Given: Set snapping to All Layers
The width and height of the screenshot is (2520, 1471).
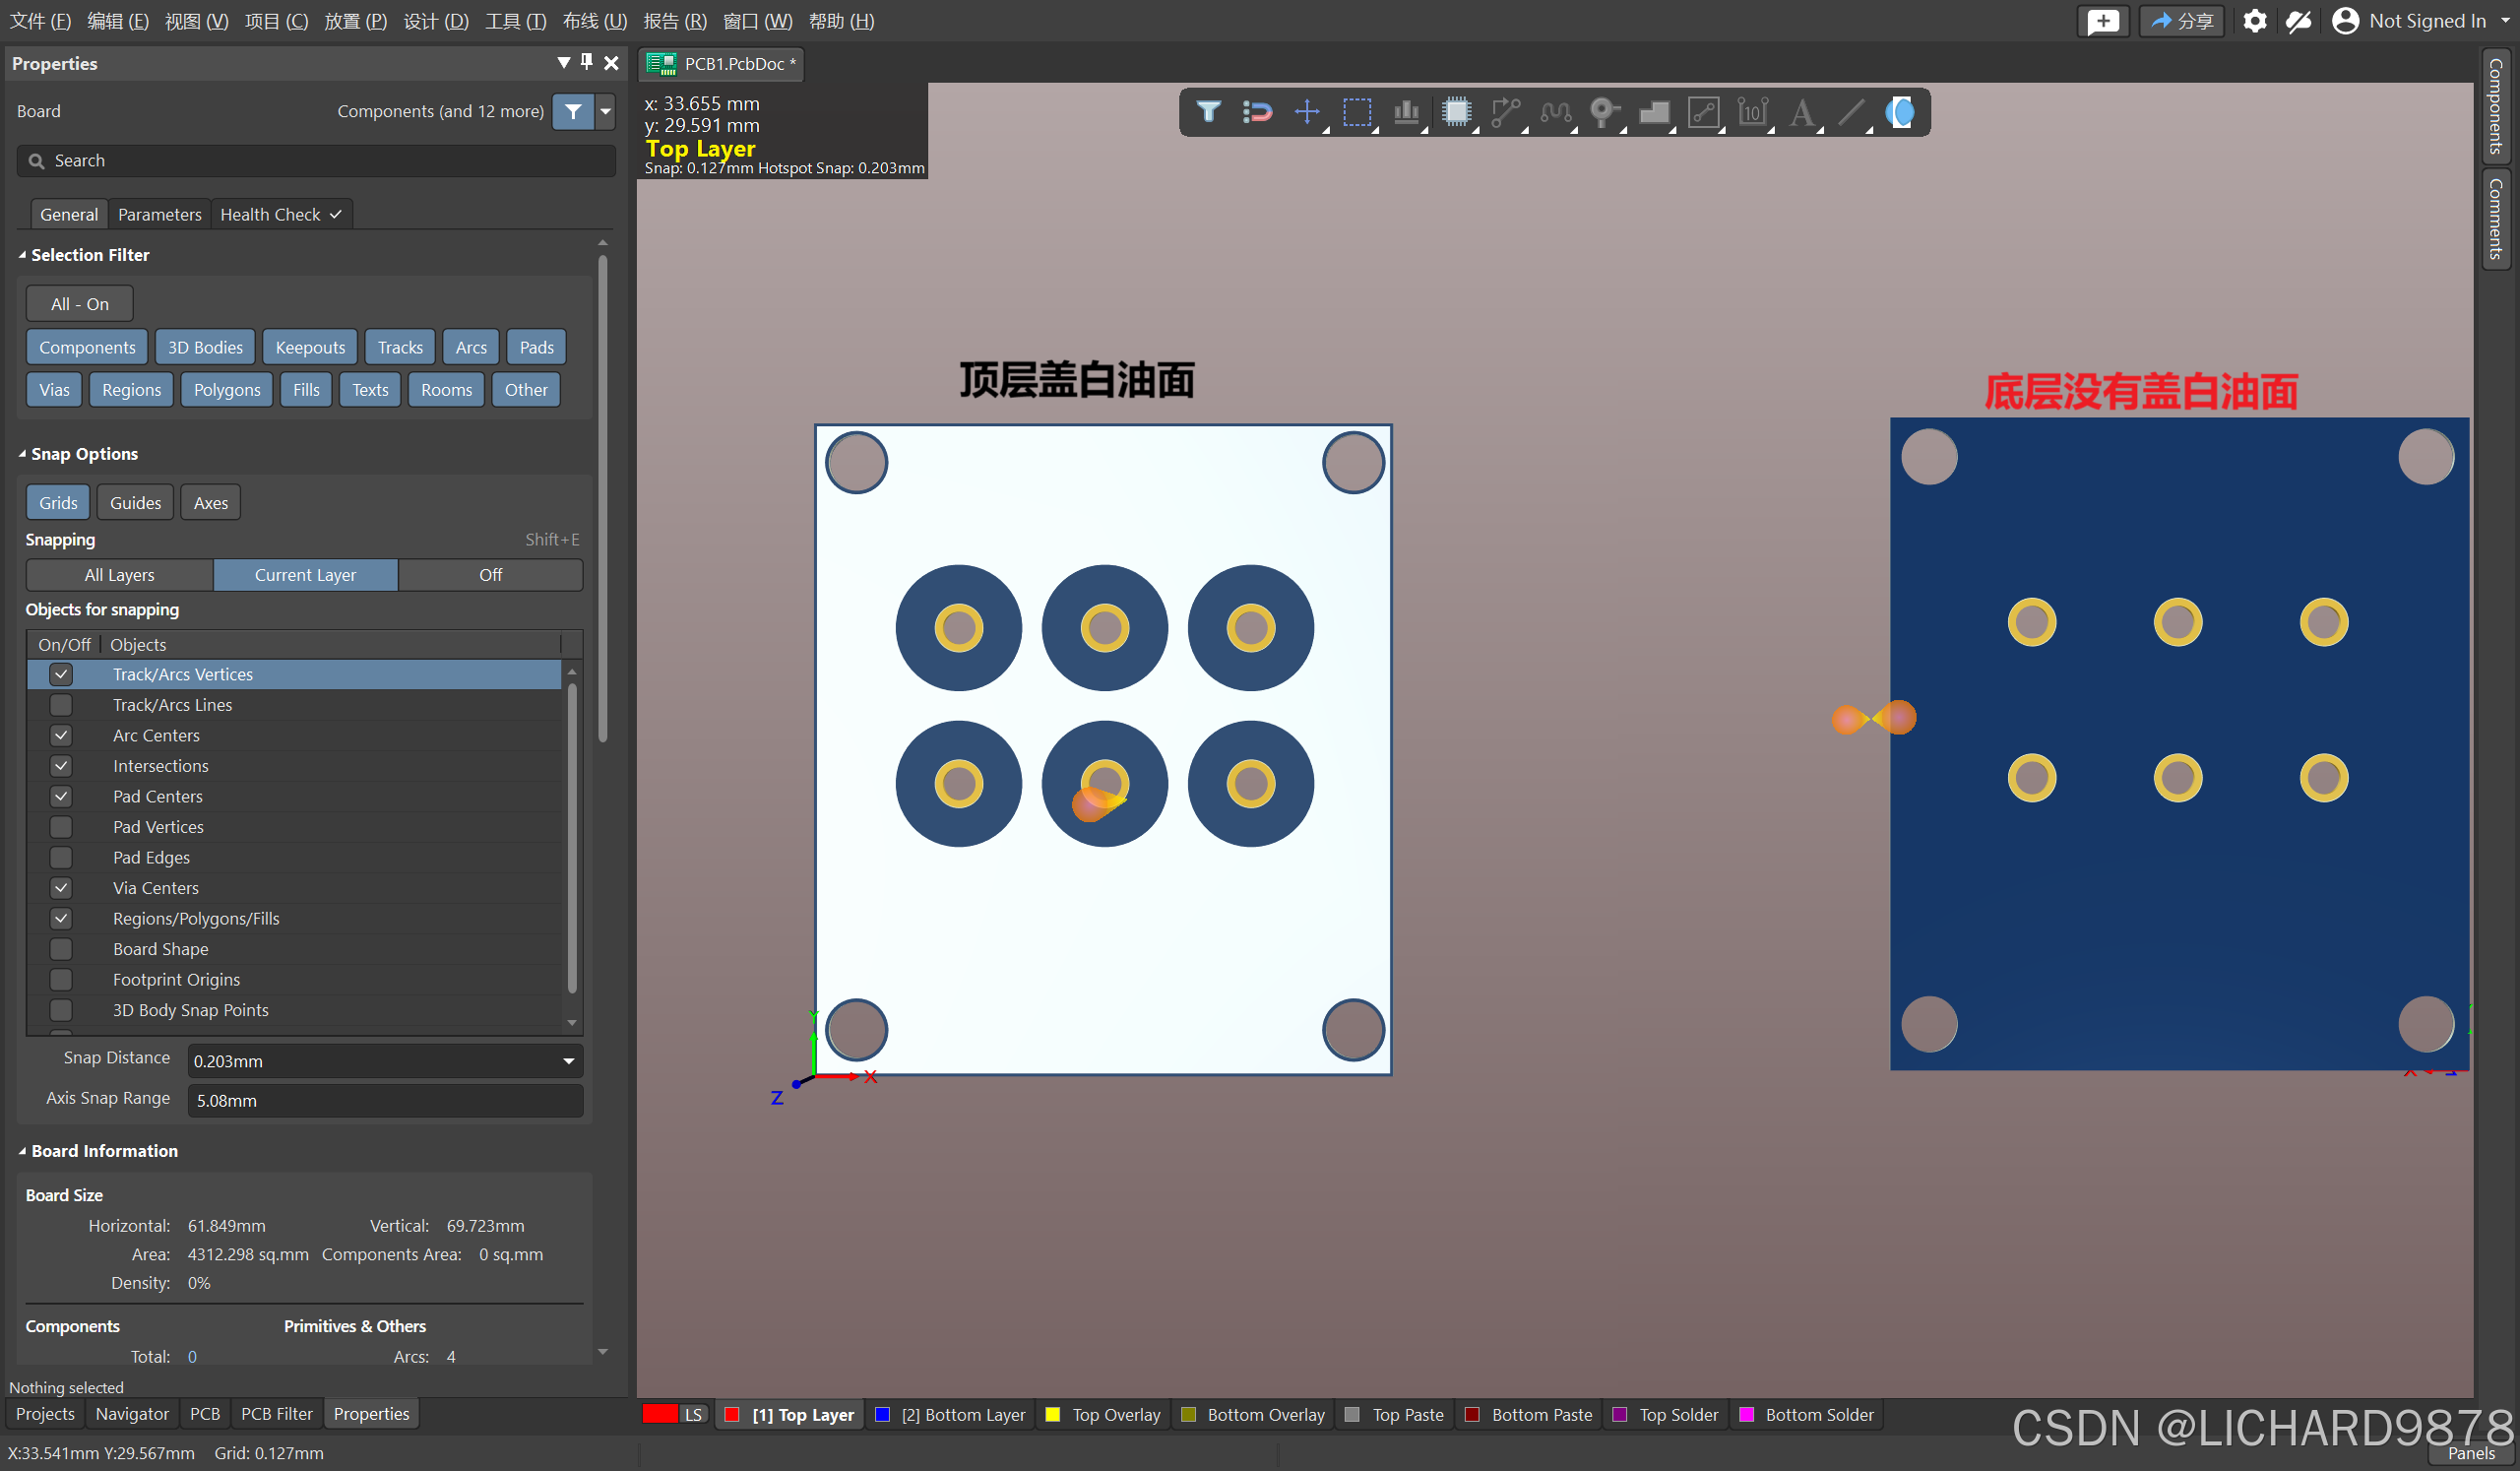Looking at the screenshot, I should [119, 575].
